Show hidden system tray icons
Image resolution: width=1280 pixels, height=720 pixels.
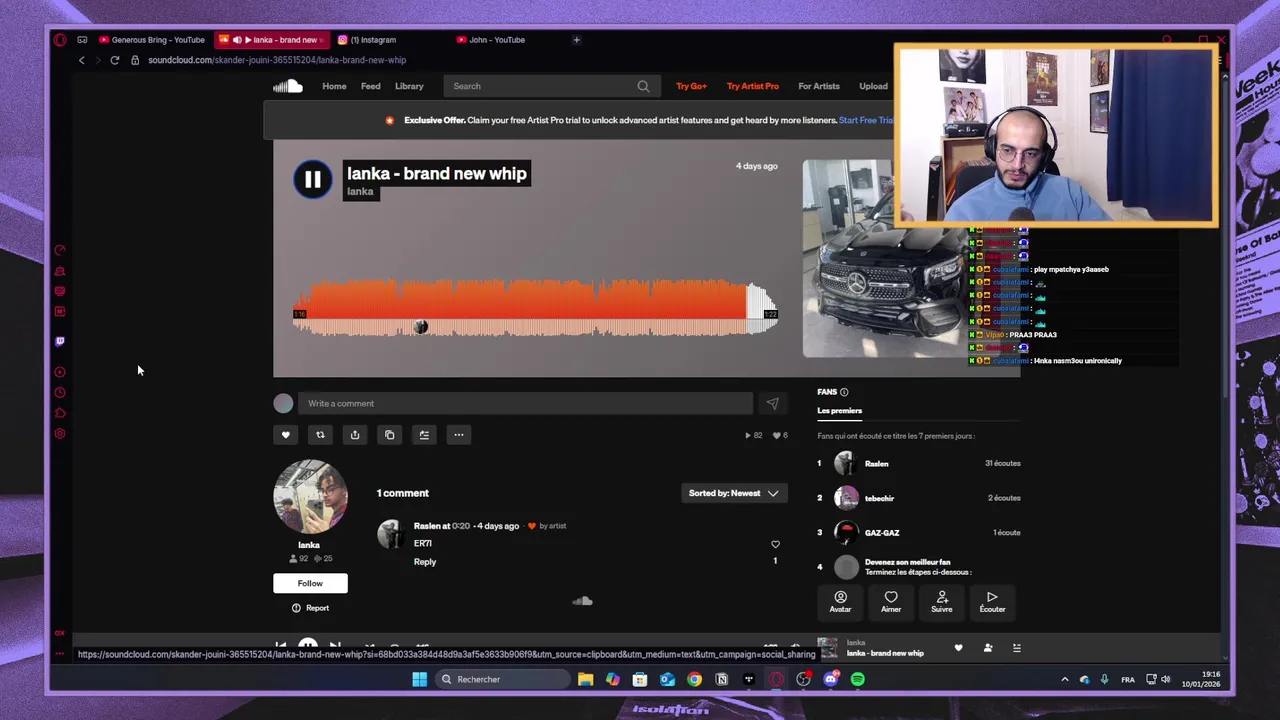1064,680
